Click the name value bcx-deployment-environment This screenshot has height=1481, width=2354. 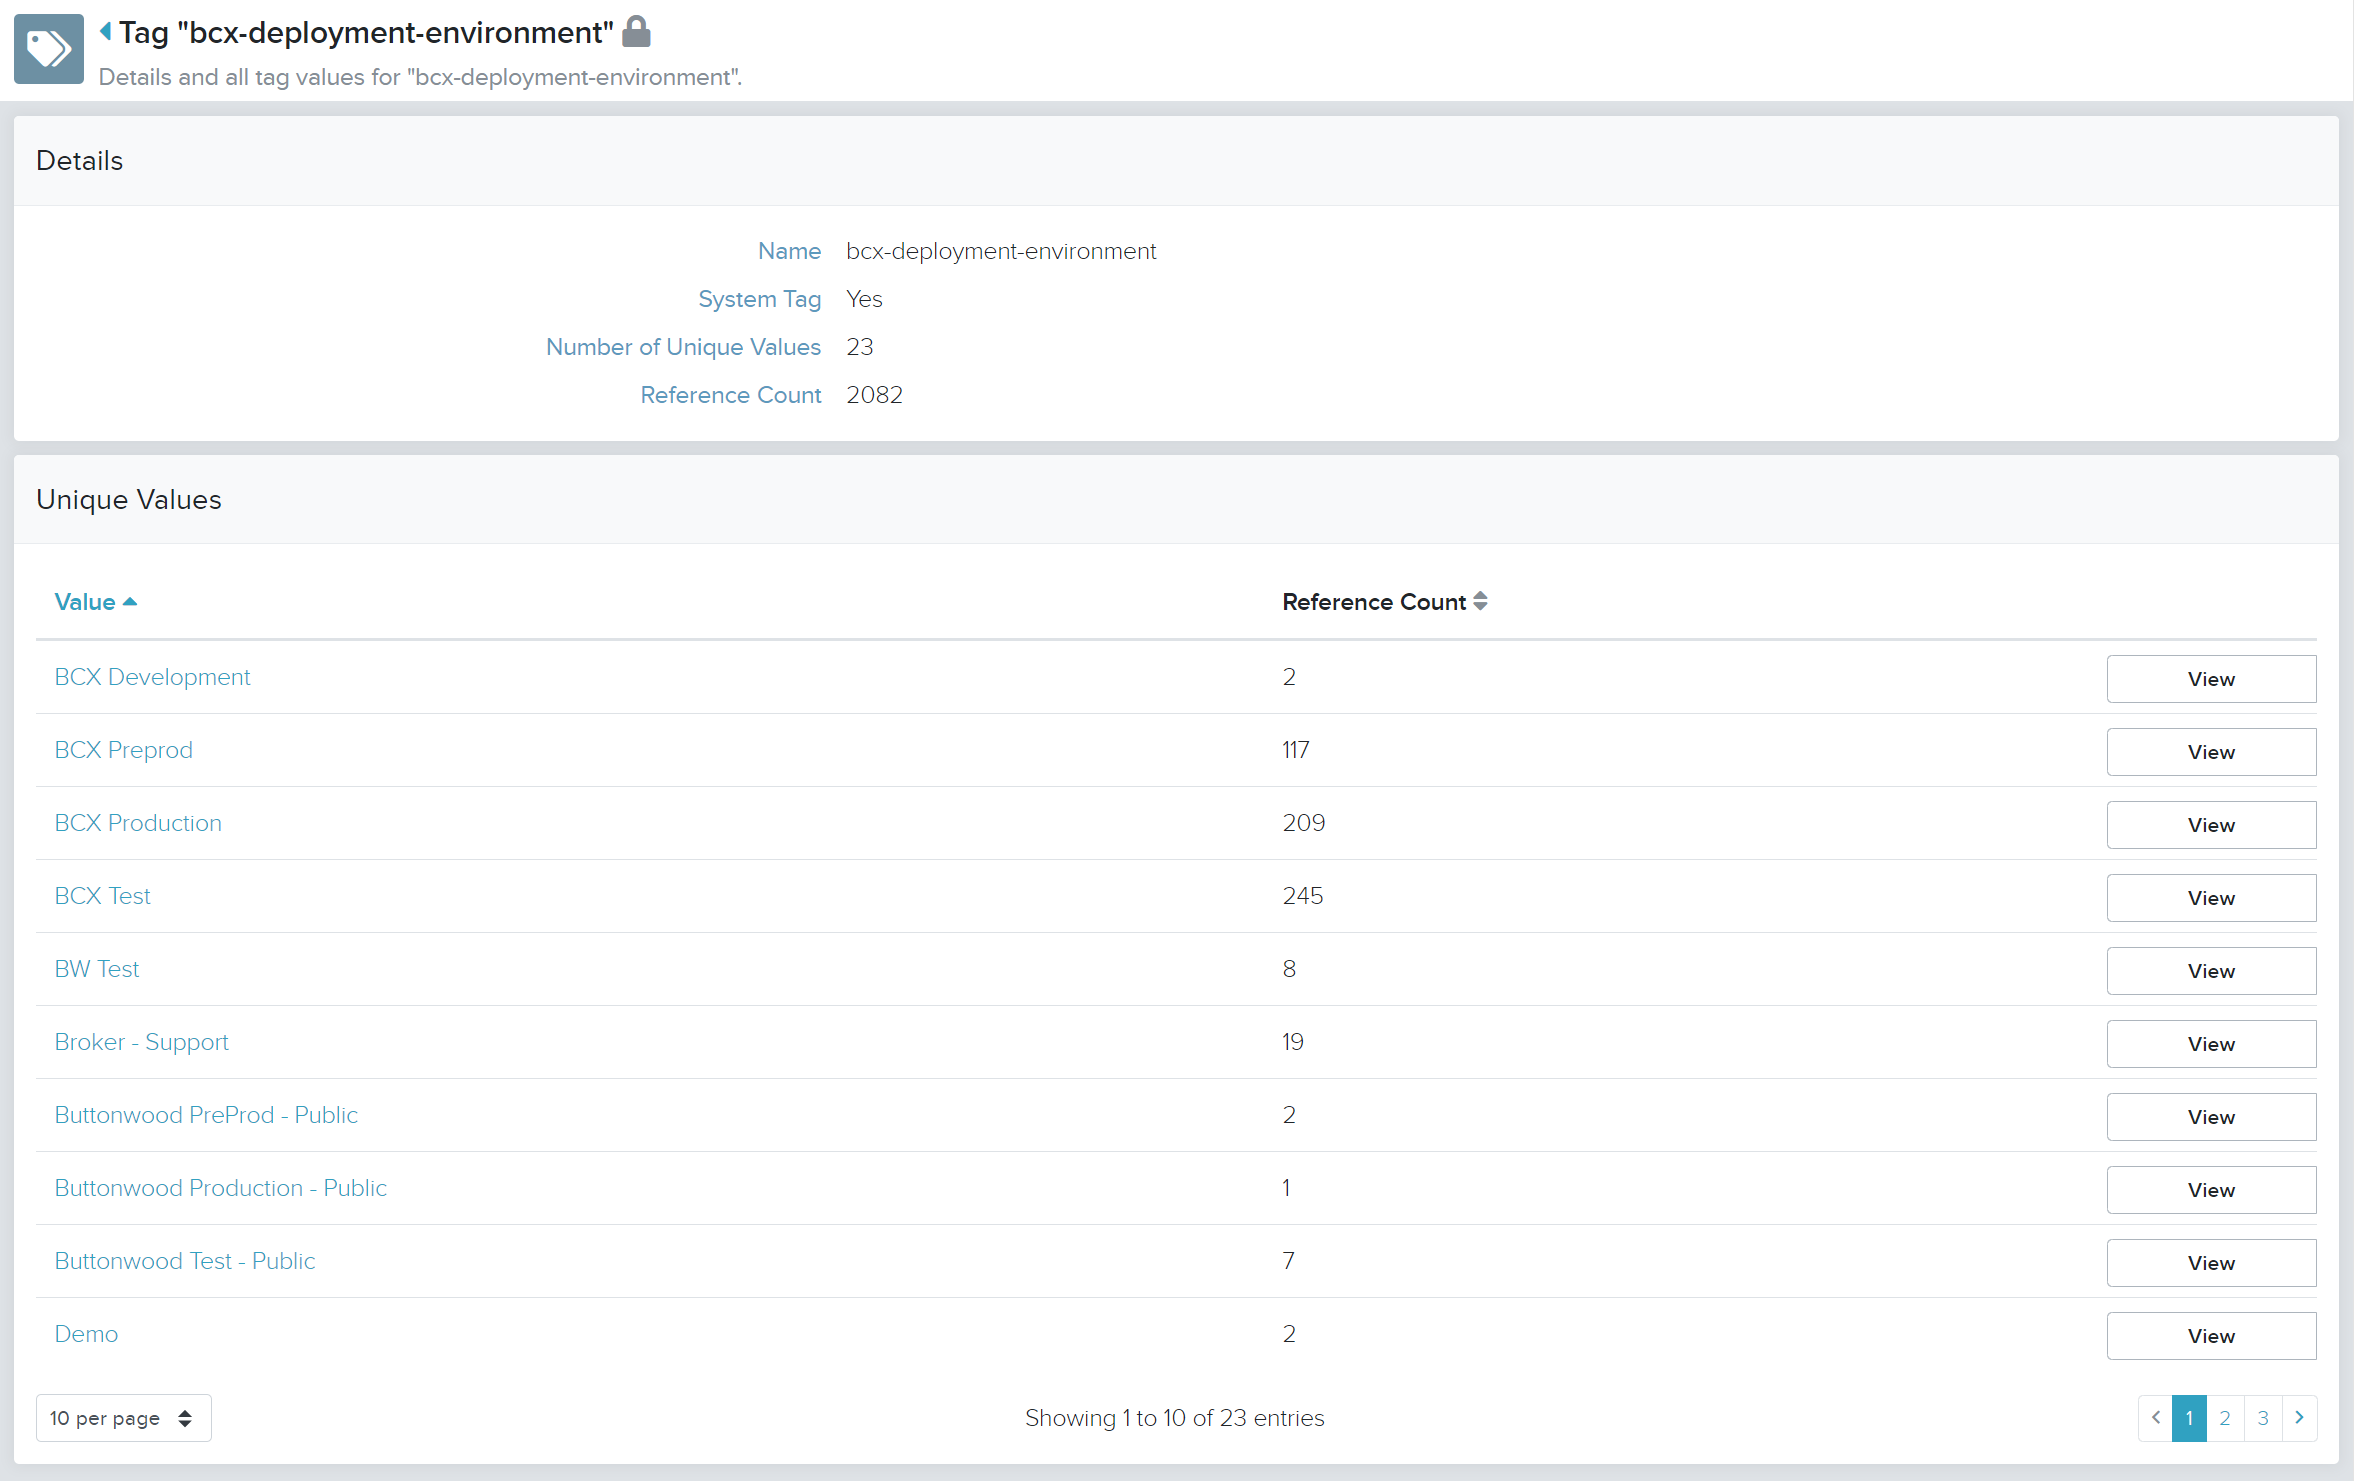click(1001, 251)
